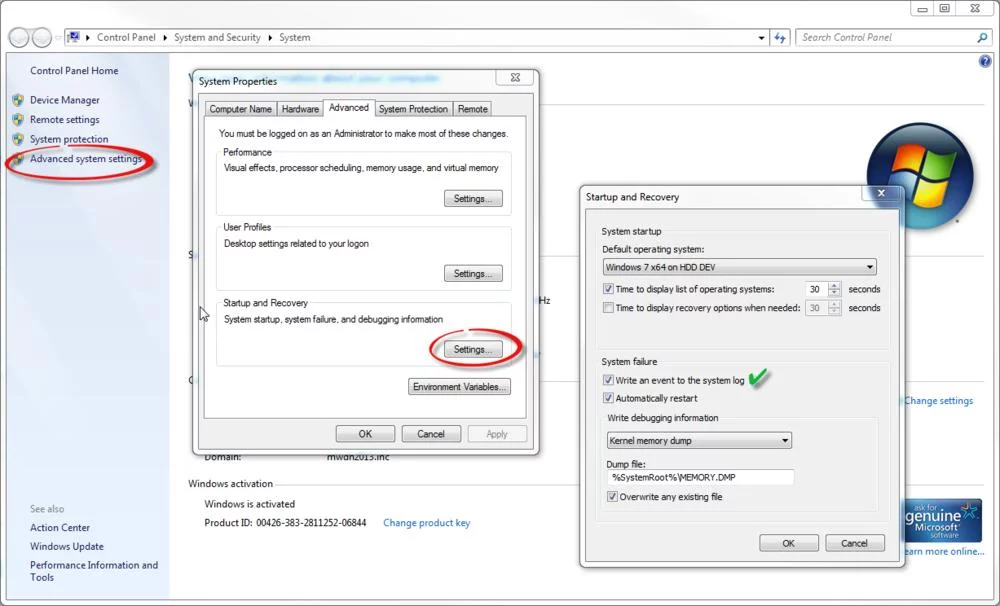This screenshot has width=1000, height=606.
Task: Click Cancel in System Properties
Action: (x=431, y=434)
